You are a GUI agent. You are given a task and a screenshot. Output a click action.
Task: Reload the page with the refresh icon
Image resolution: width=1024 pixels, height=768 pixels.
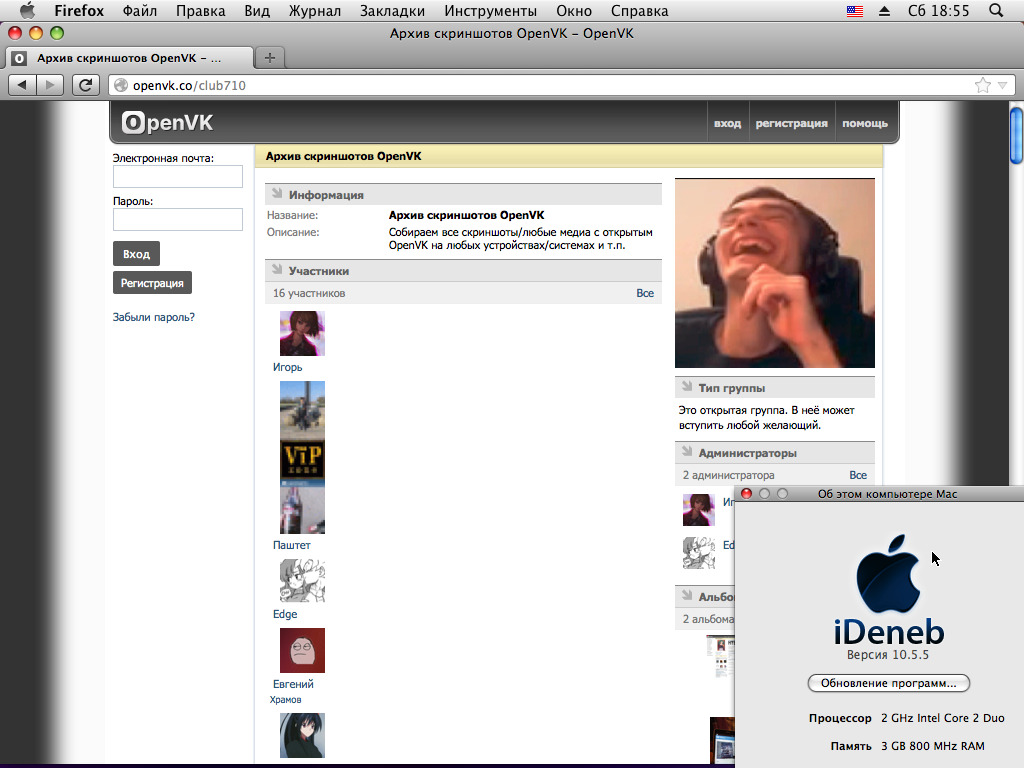click(x=86, y=85)
